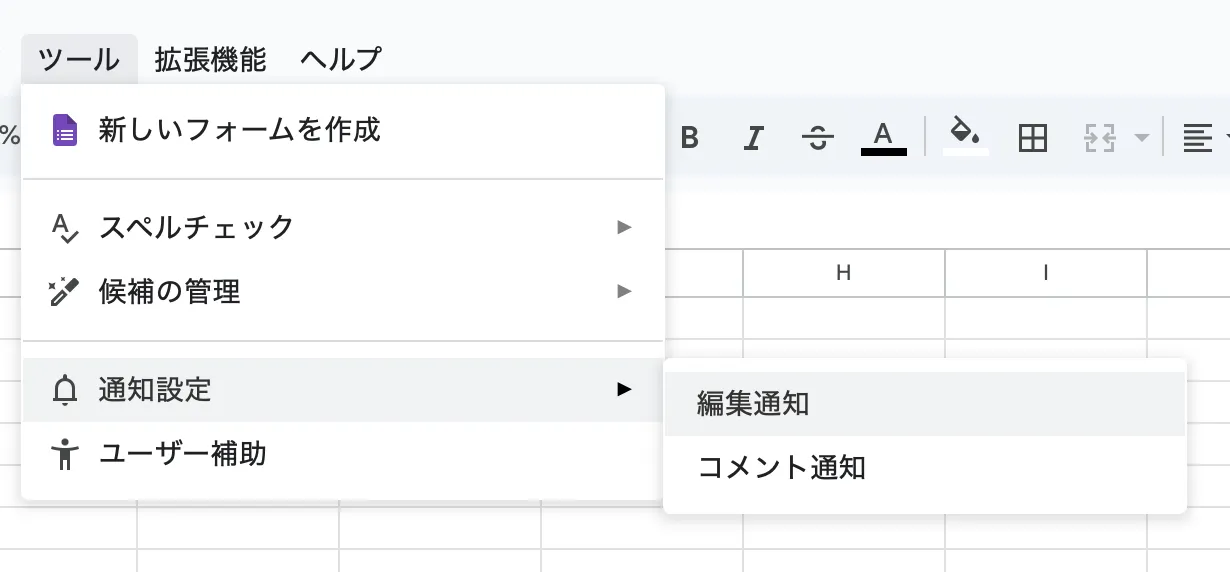Open the 拡張機能 menu
Viewport: 1230px width, 572px height.
[210, 60]
